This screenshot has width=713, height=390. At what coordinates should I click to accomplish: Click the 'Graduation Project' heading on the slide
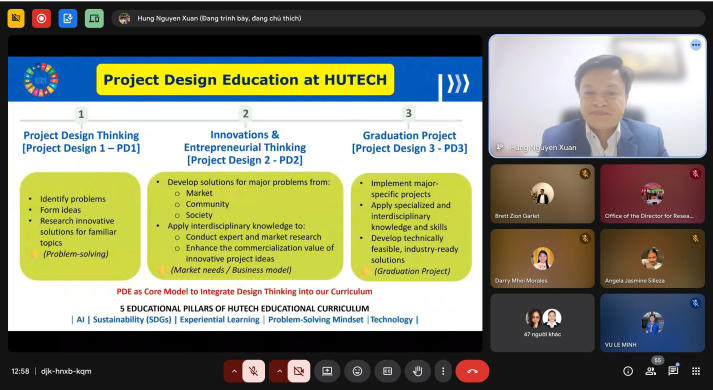tap(409, 135)
